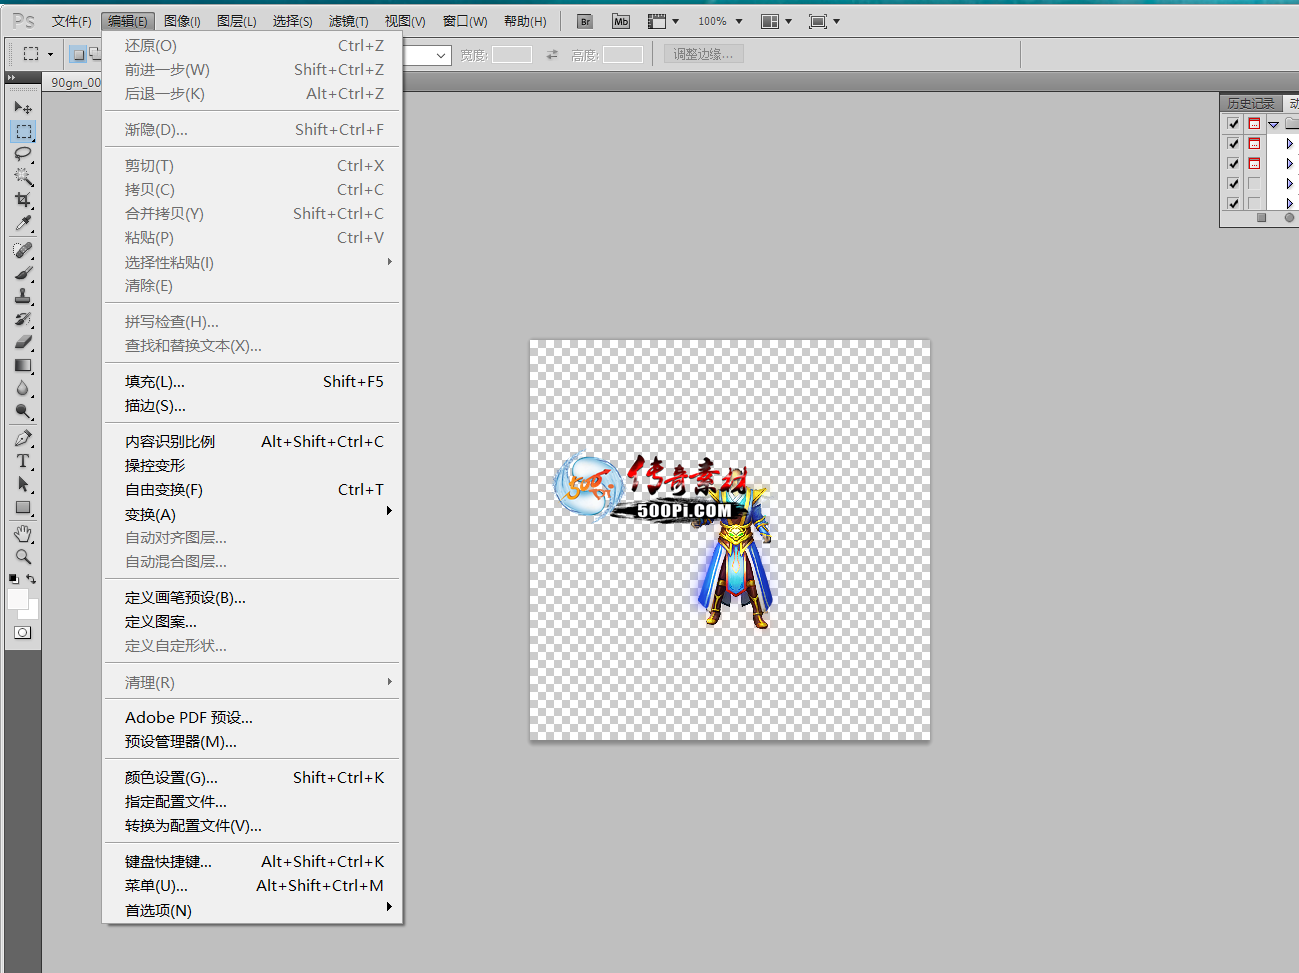The image size is (1299, 973).
Task: Select the Clone Stamp tool
Action: click(x=23, y=296)
